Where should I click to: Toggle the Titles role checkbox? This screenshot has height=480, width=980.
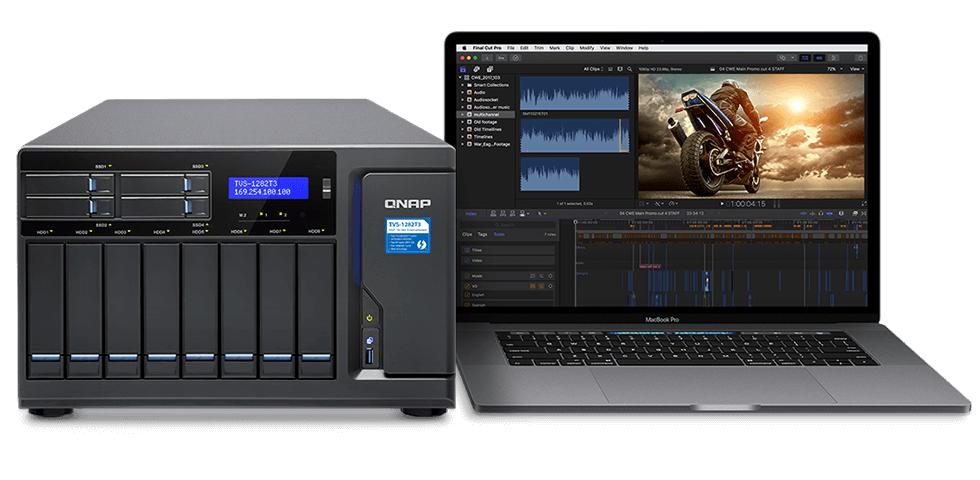(x=467, y=250)
